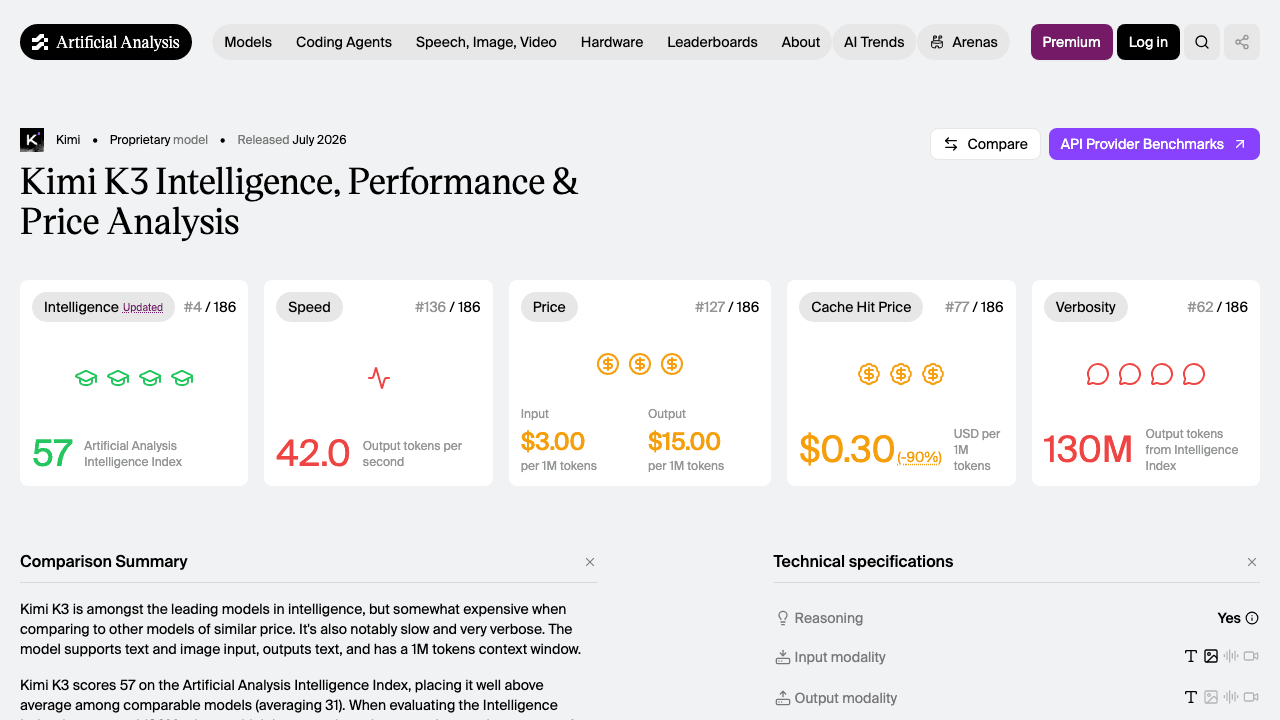
Task: Click the Speed card label
Action: 309,307
